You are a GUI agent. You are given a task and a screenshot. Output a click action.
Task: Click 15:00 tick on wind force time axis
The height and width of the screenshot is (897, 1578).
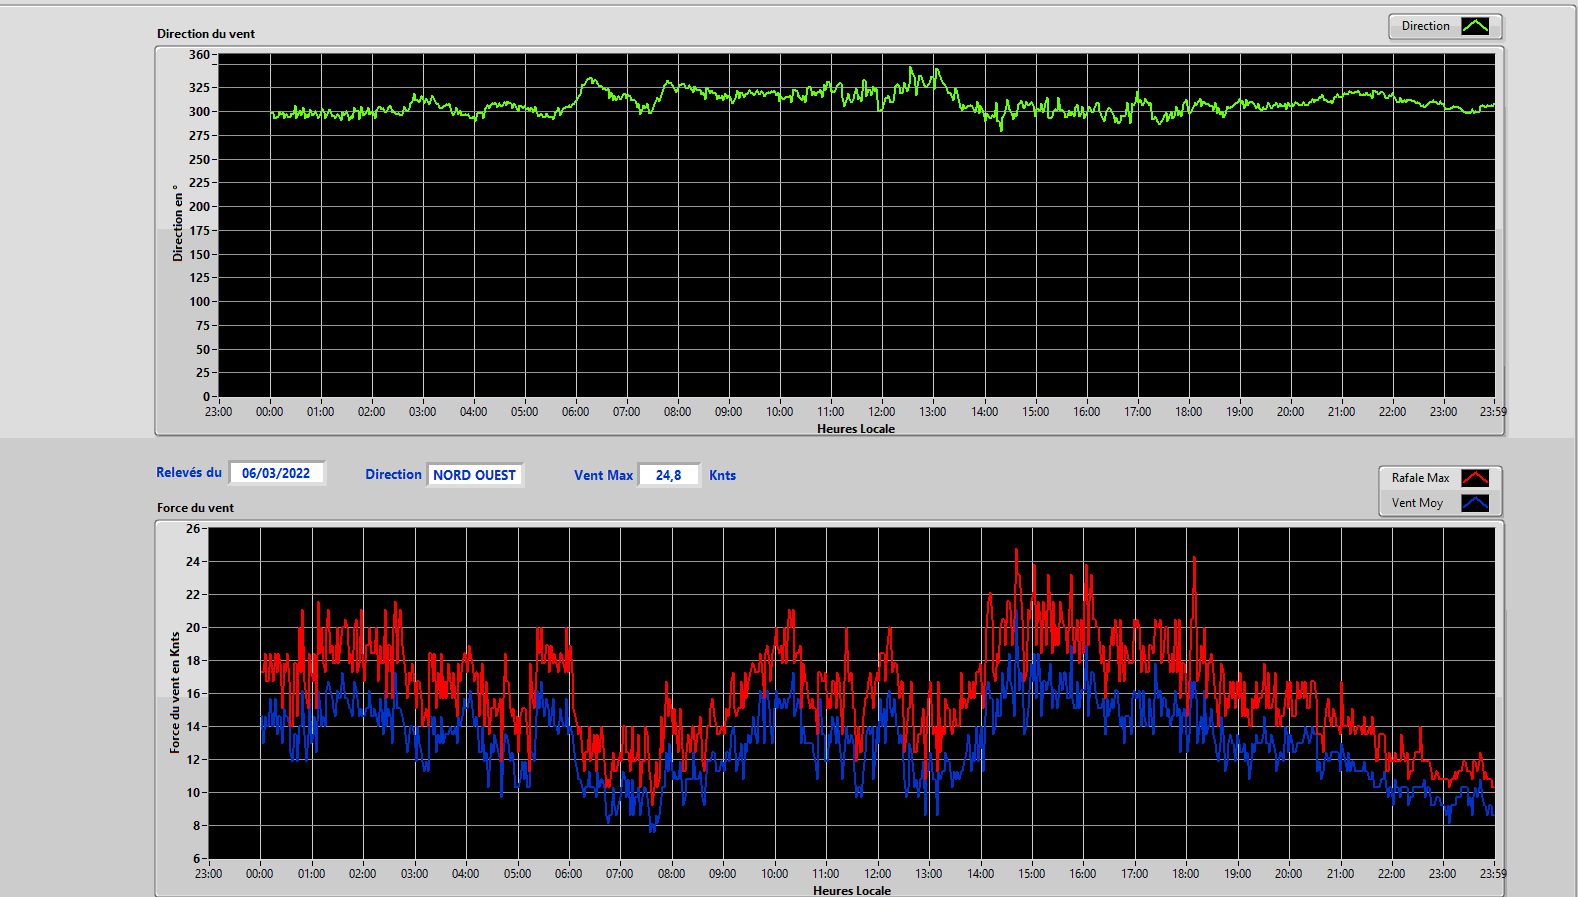point(1032,873)
